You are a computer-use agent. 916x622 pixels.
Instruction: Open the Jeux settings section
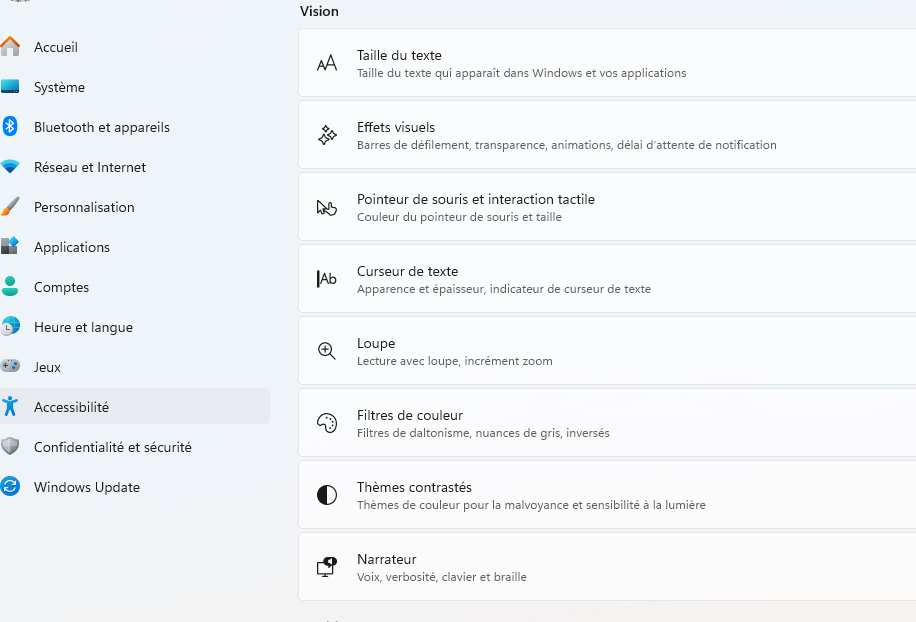pos(135,367)
